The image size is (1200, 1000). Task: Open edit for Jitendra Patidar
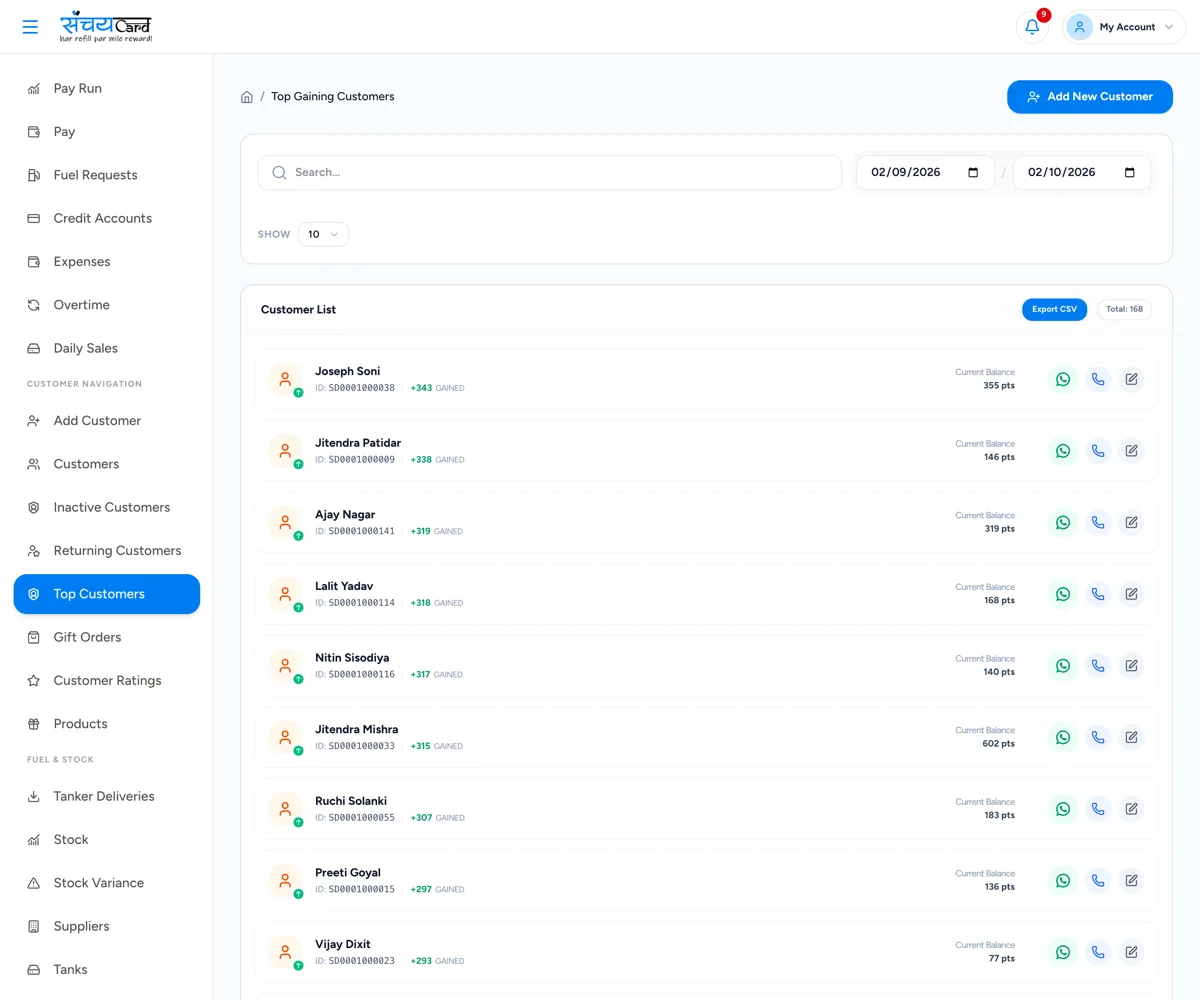coord(1131,451)
